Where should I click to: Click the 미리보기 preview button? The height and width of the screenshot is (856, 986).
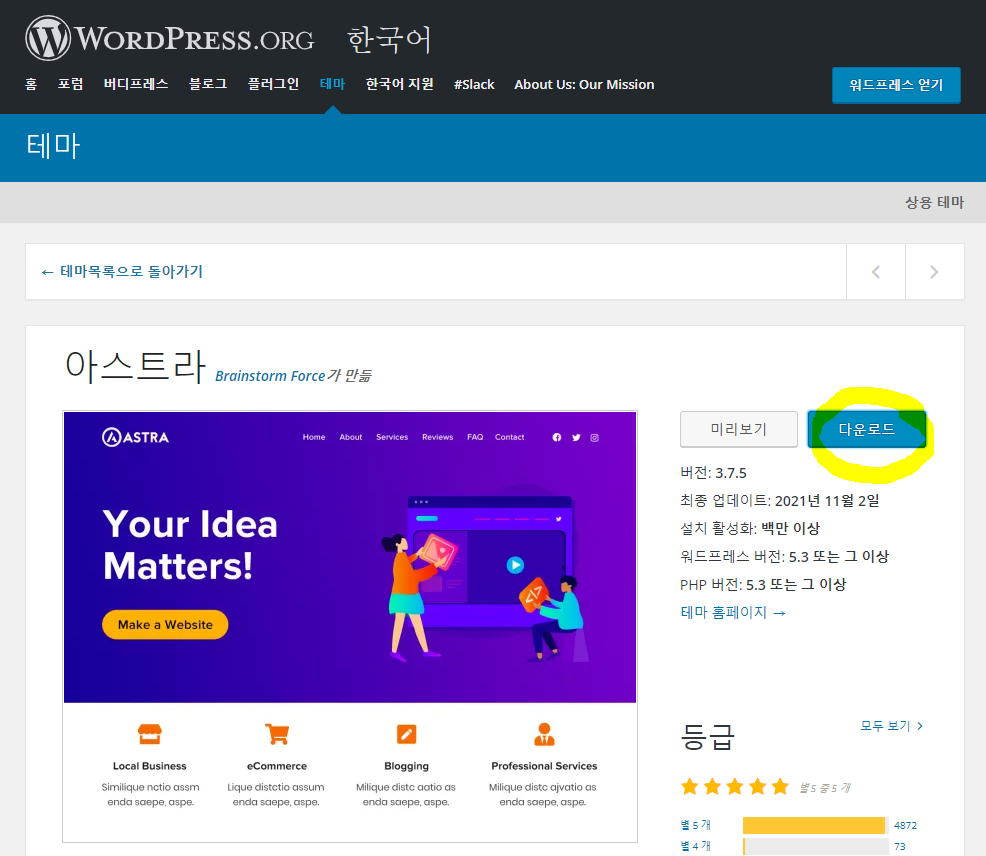739,430
